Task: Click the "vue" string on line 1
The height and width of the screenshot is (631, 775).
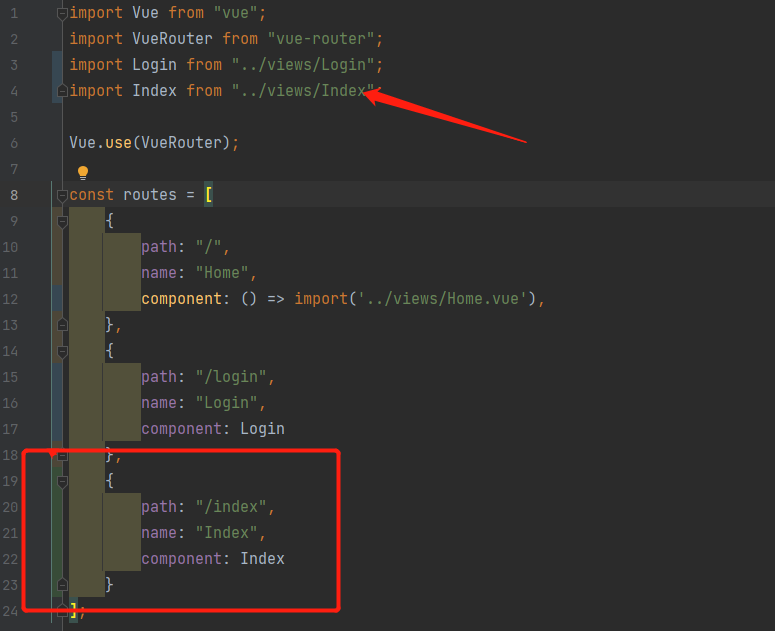Action: (x=235, y=13)
